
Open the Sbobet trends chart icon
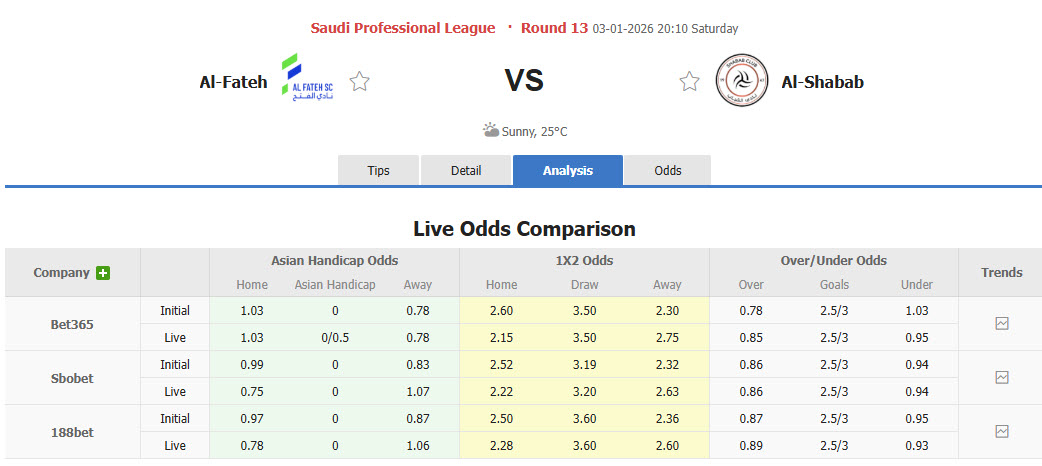pos(1002,378)
